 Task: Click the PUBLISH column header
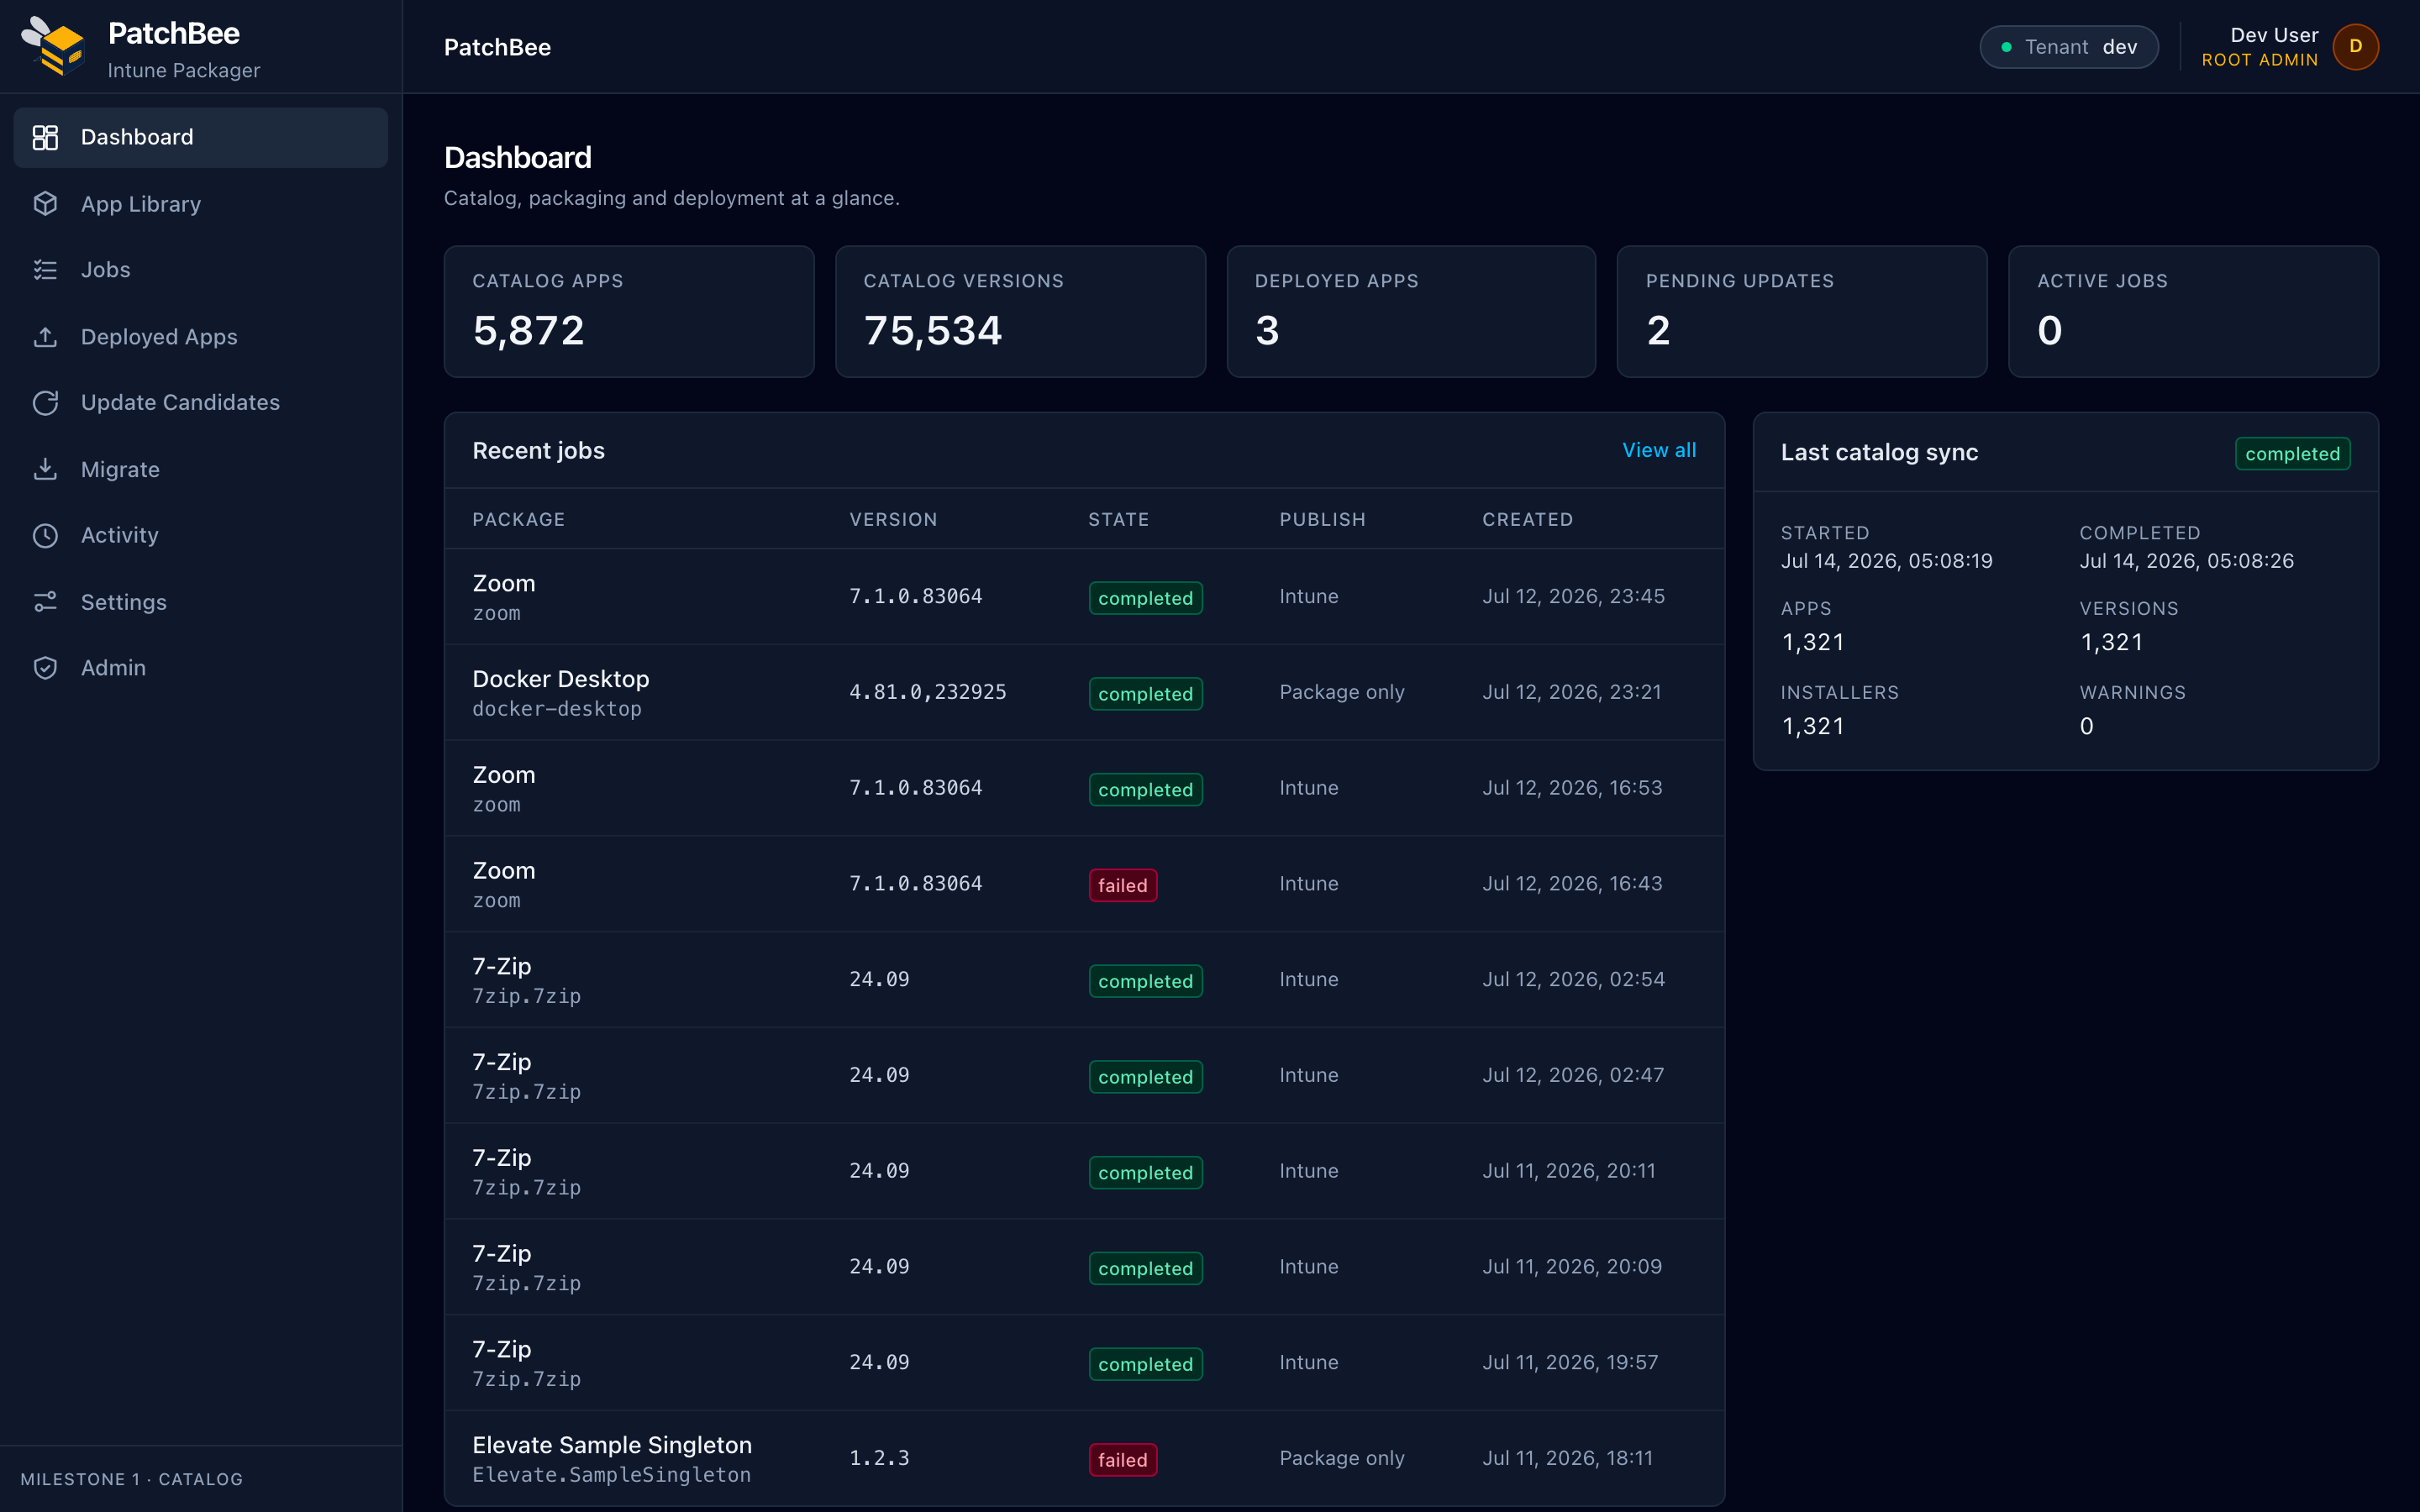click(1322, 519)
